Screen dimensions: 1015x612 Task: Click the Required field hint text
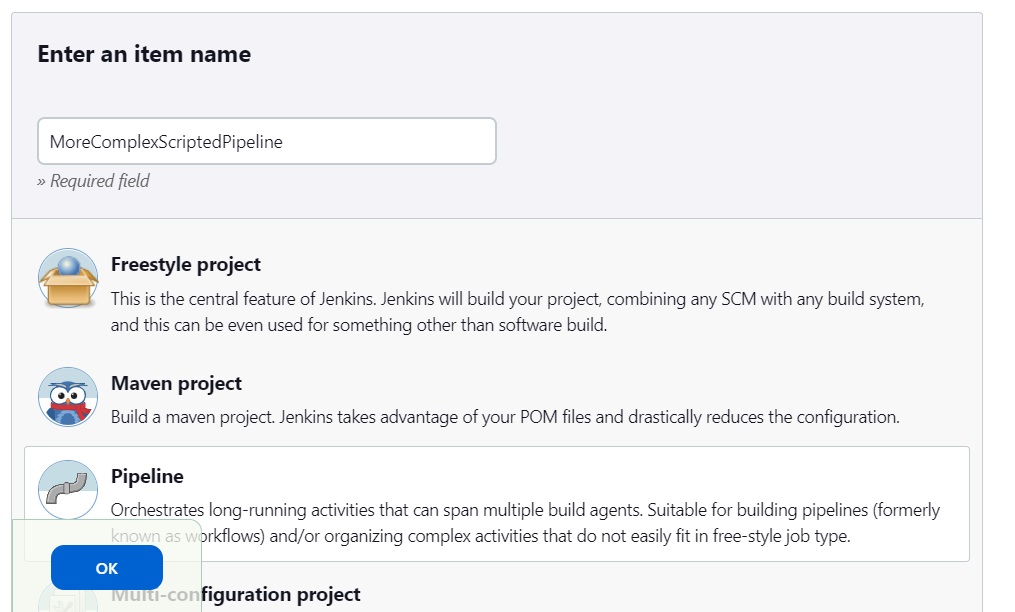coord(93,181)
